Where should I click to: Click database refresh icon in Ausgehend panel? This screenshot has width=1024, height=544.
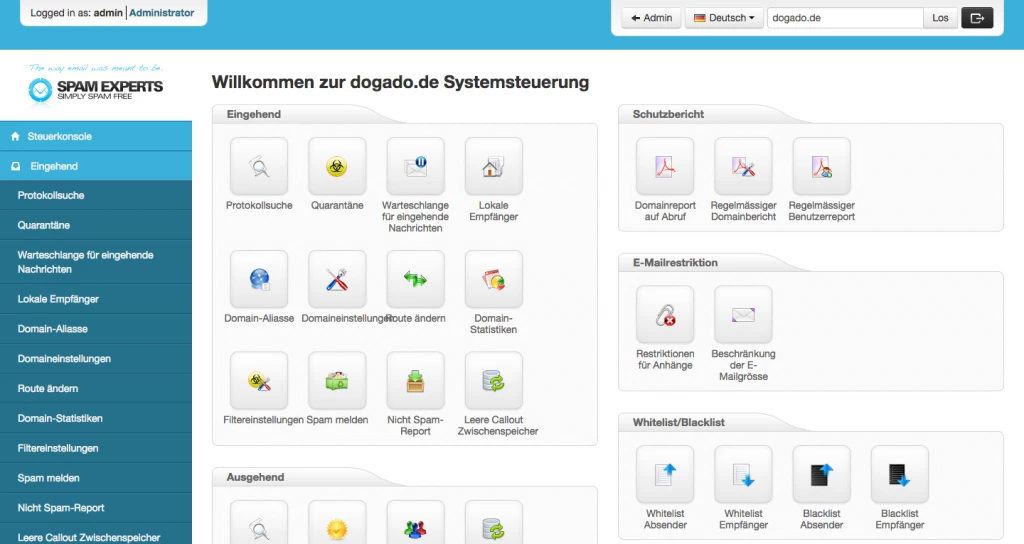point(494,522)
